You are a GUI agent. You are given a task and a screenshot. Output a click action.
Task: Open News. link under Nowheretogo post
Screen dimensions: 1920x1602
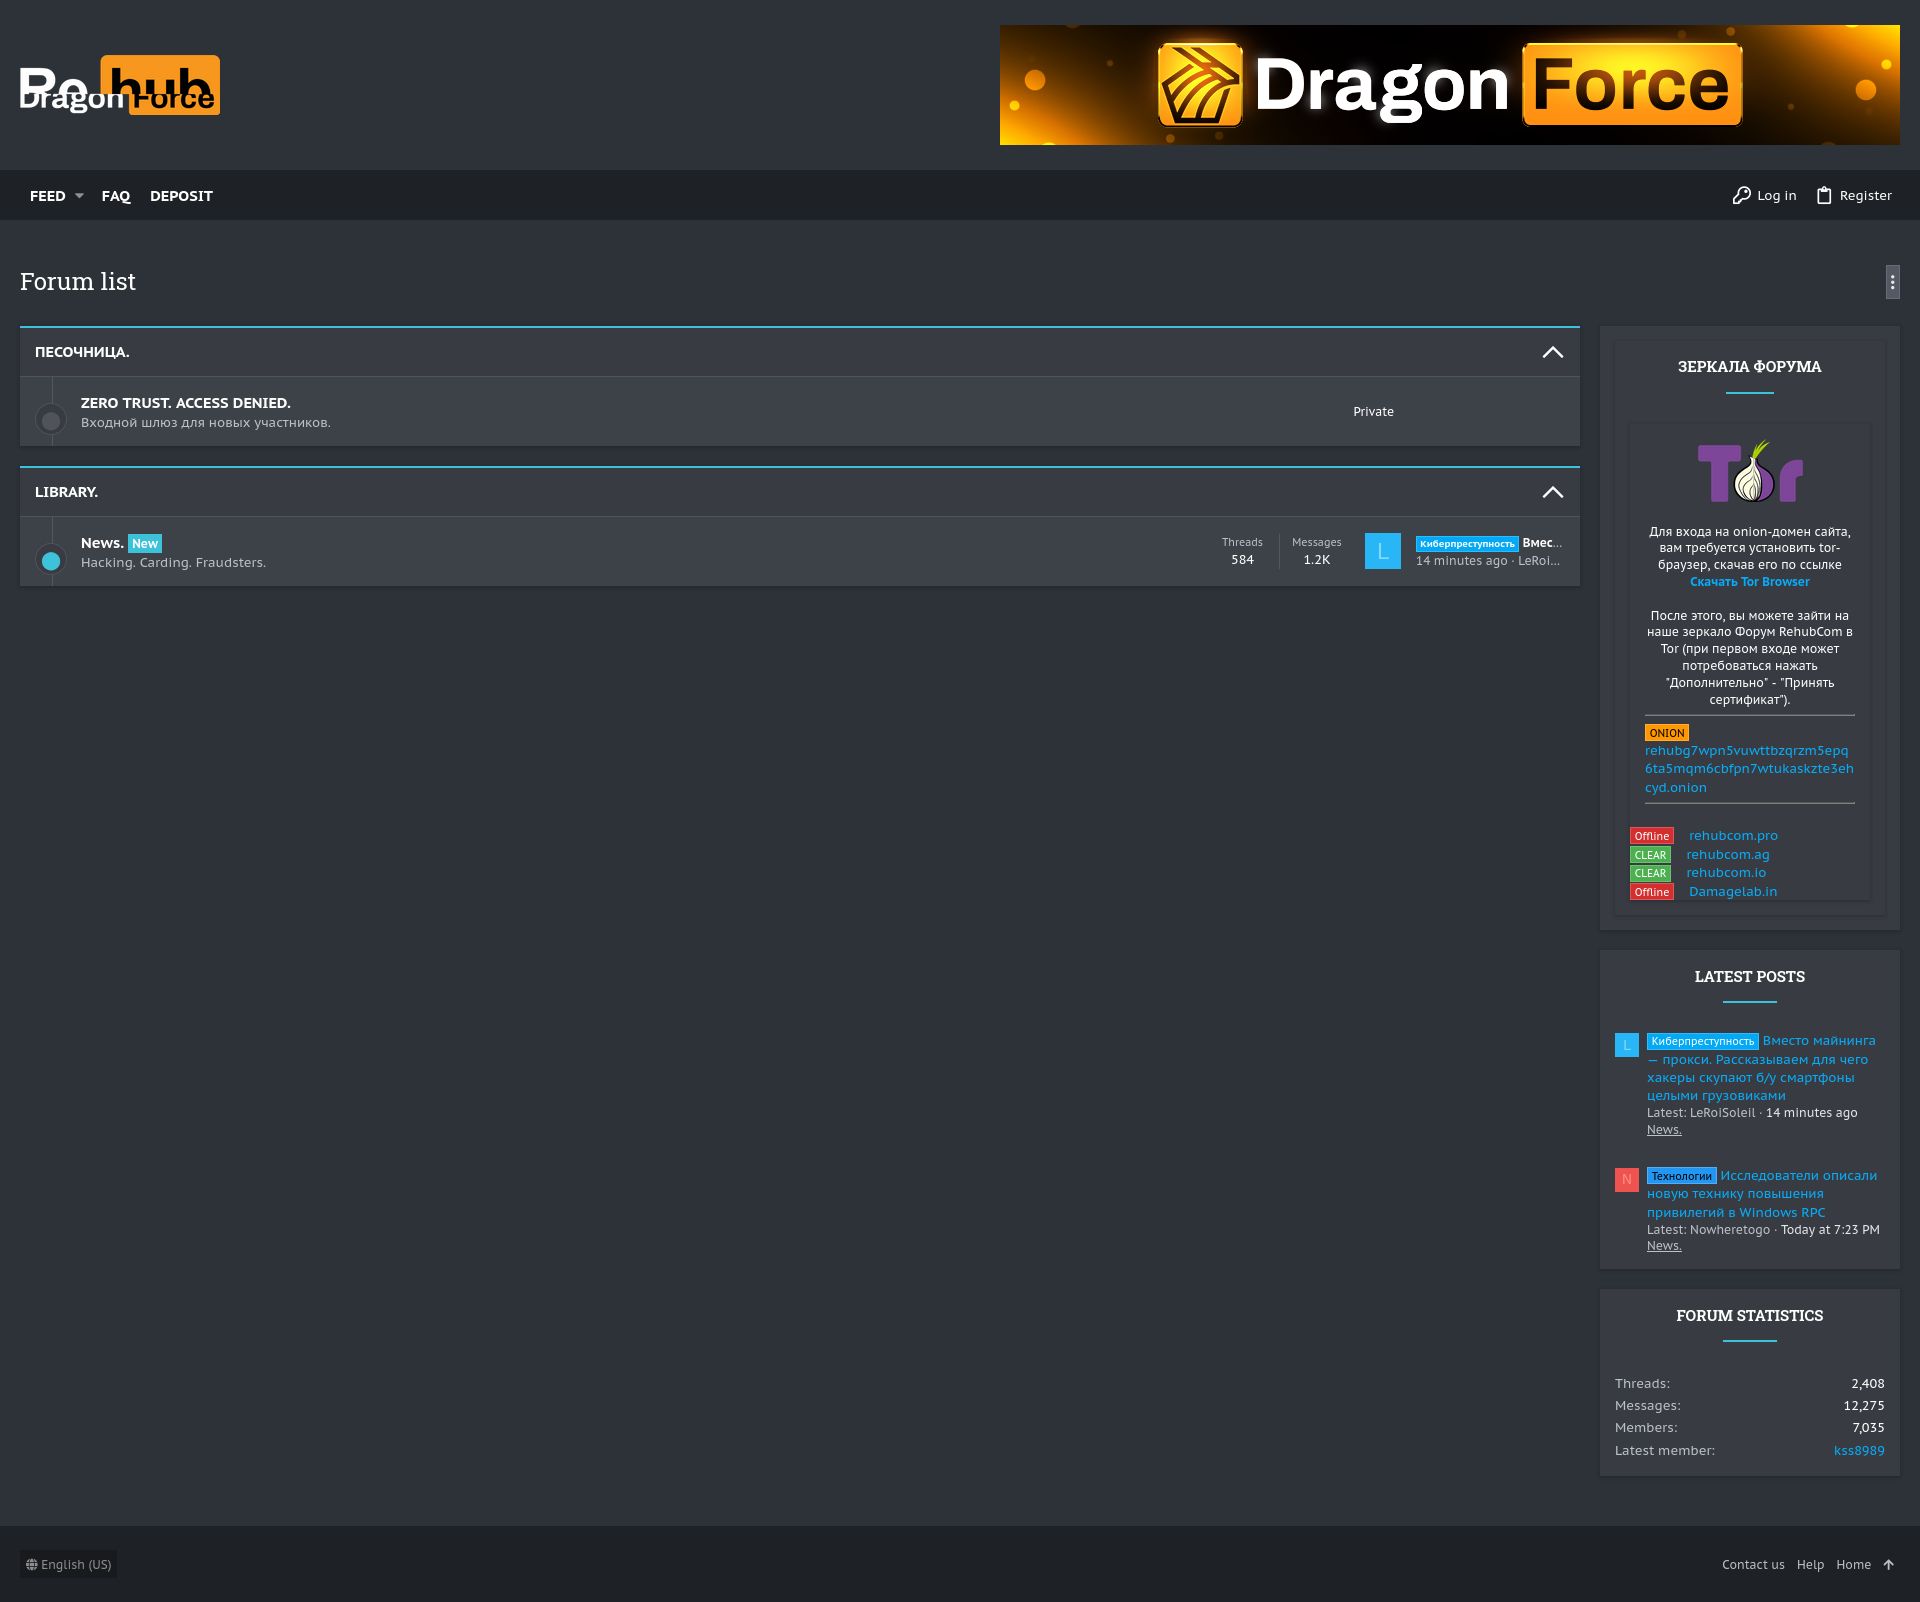point(1664,1246)
